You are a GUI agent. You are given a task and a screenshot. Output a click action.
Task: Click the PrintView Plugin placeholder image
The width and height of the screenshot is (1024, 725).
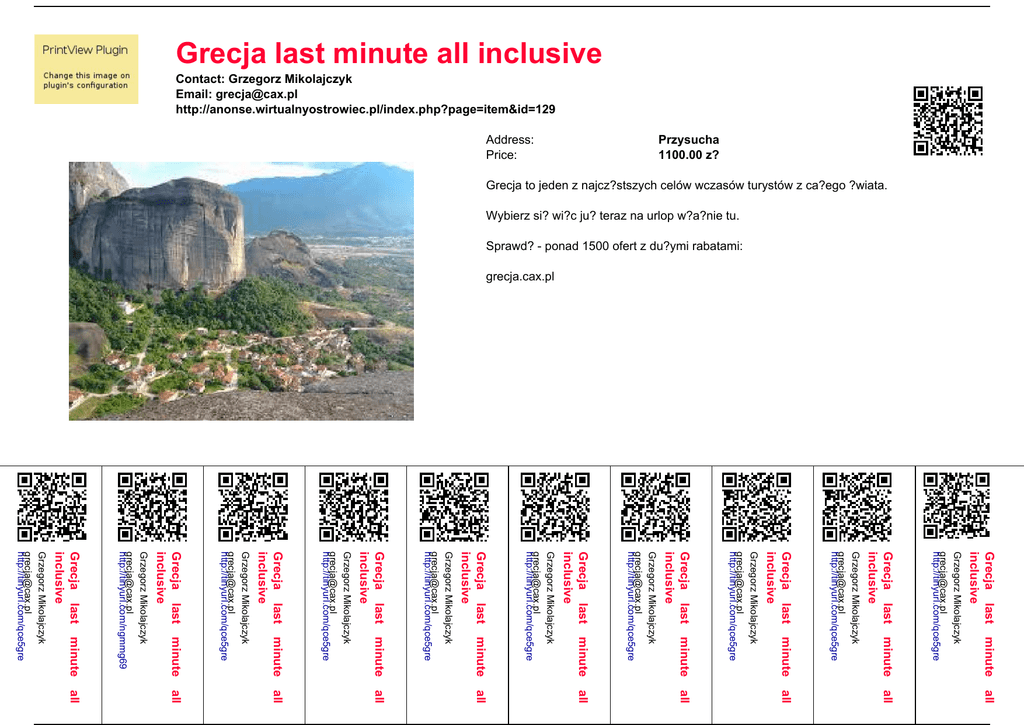[x=86, y=69]
